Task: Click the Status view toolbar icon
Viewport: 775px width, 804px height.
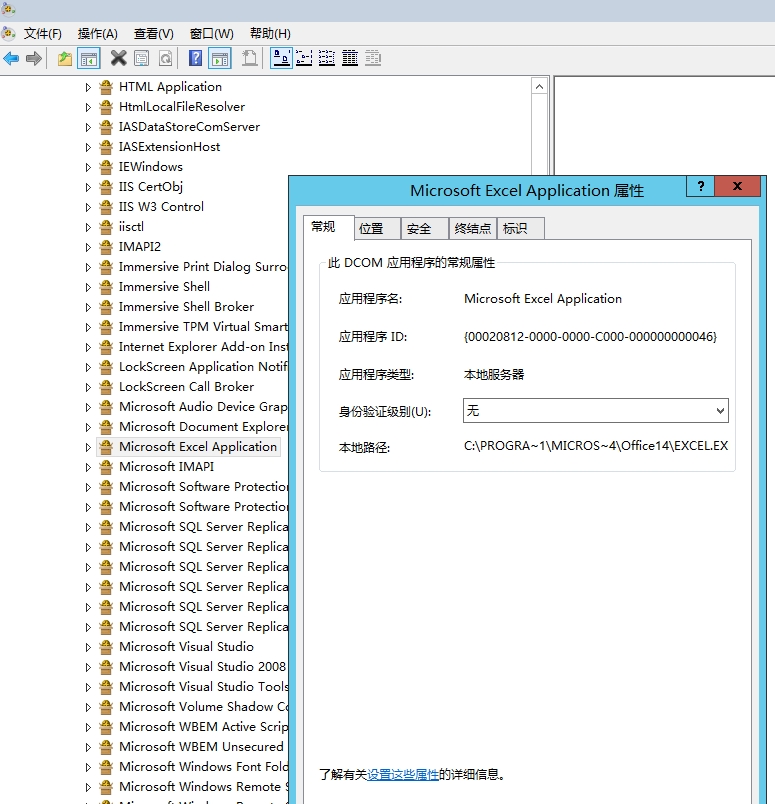Action: coord(373,58)
